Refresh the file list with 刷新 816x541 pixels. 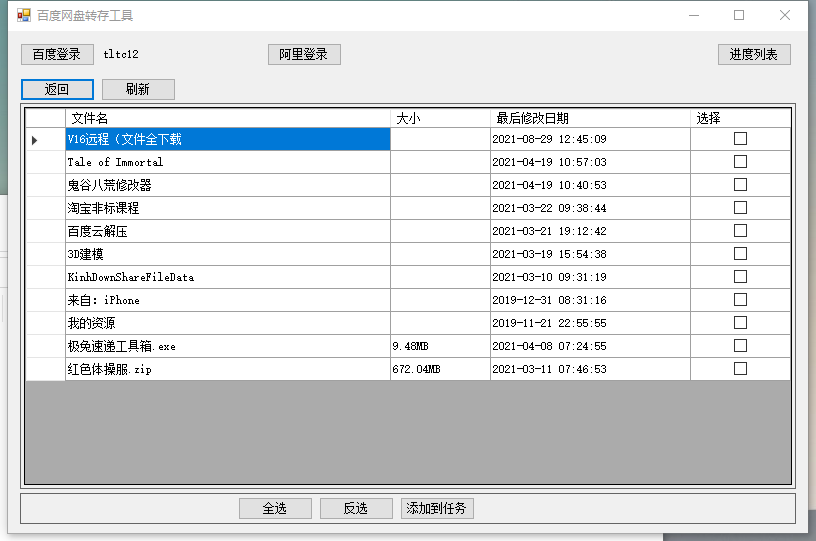pos(138,89)
